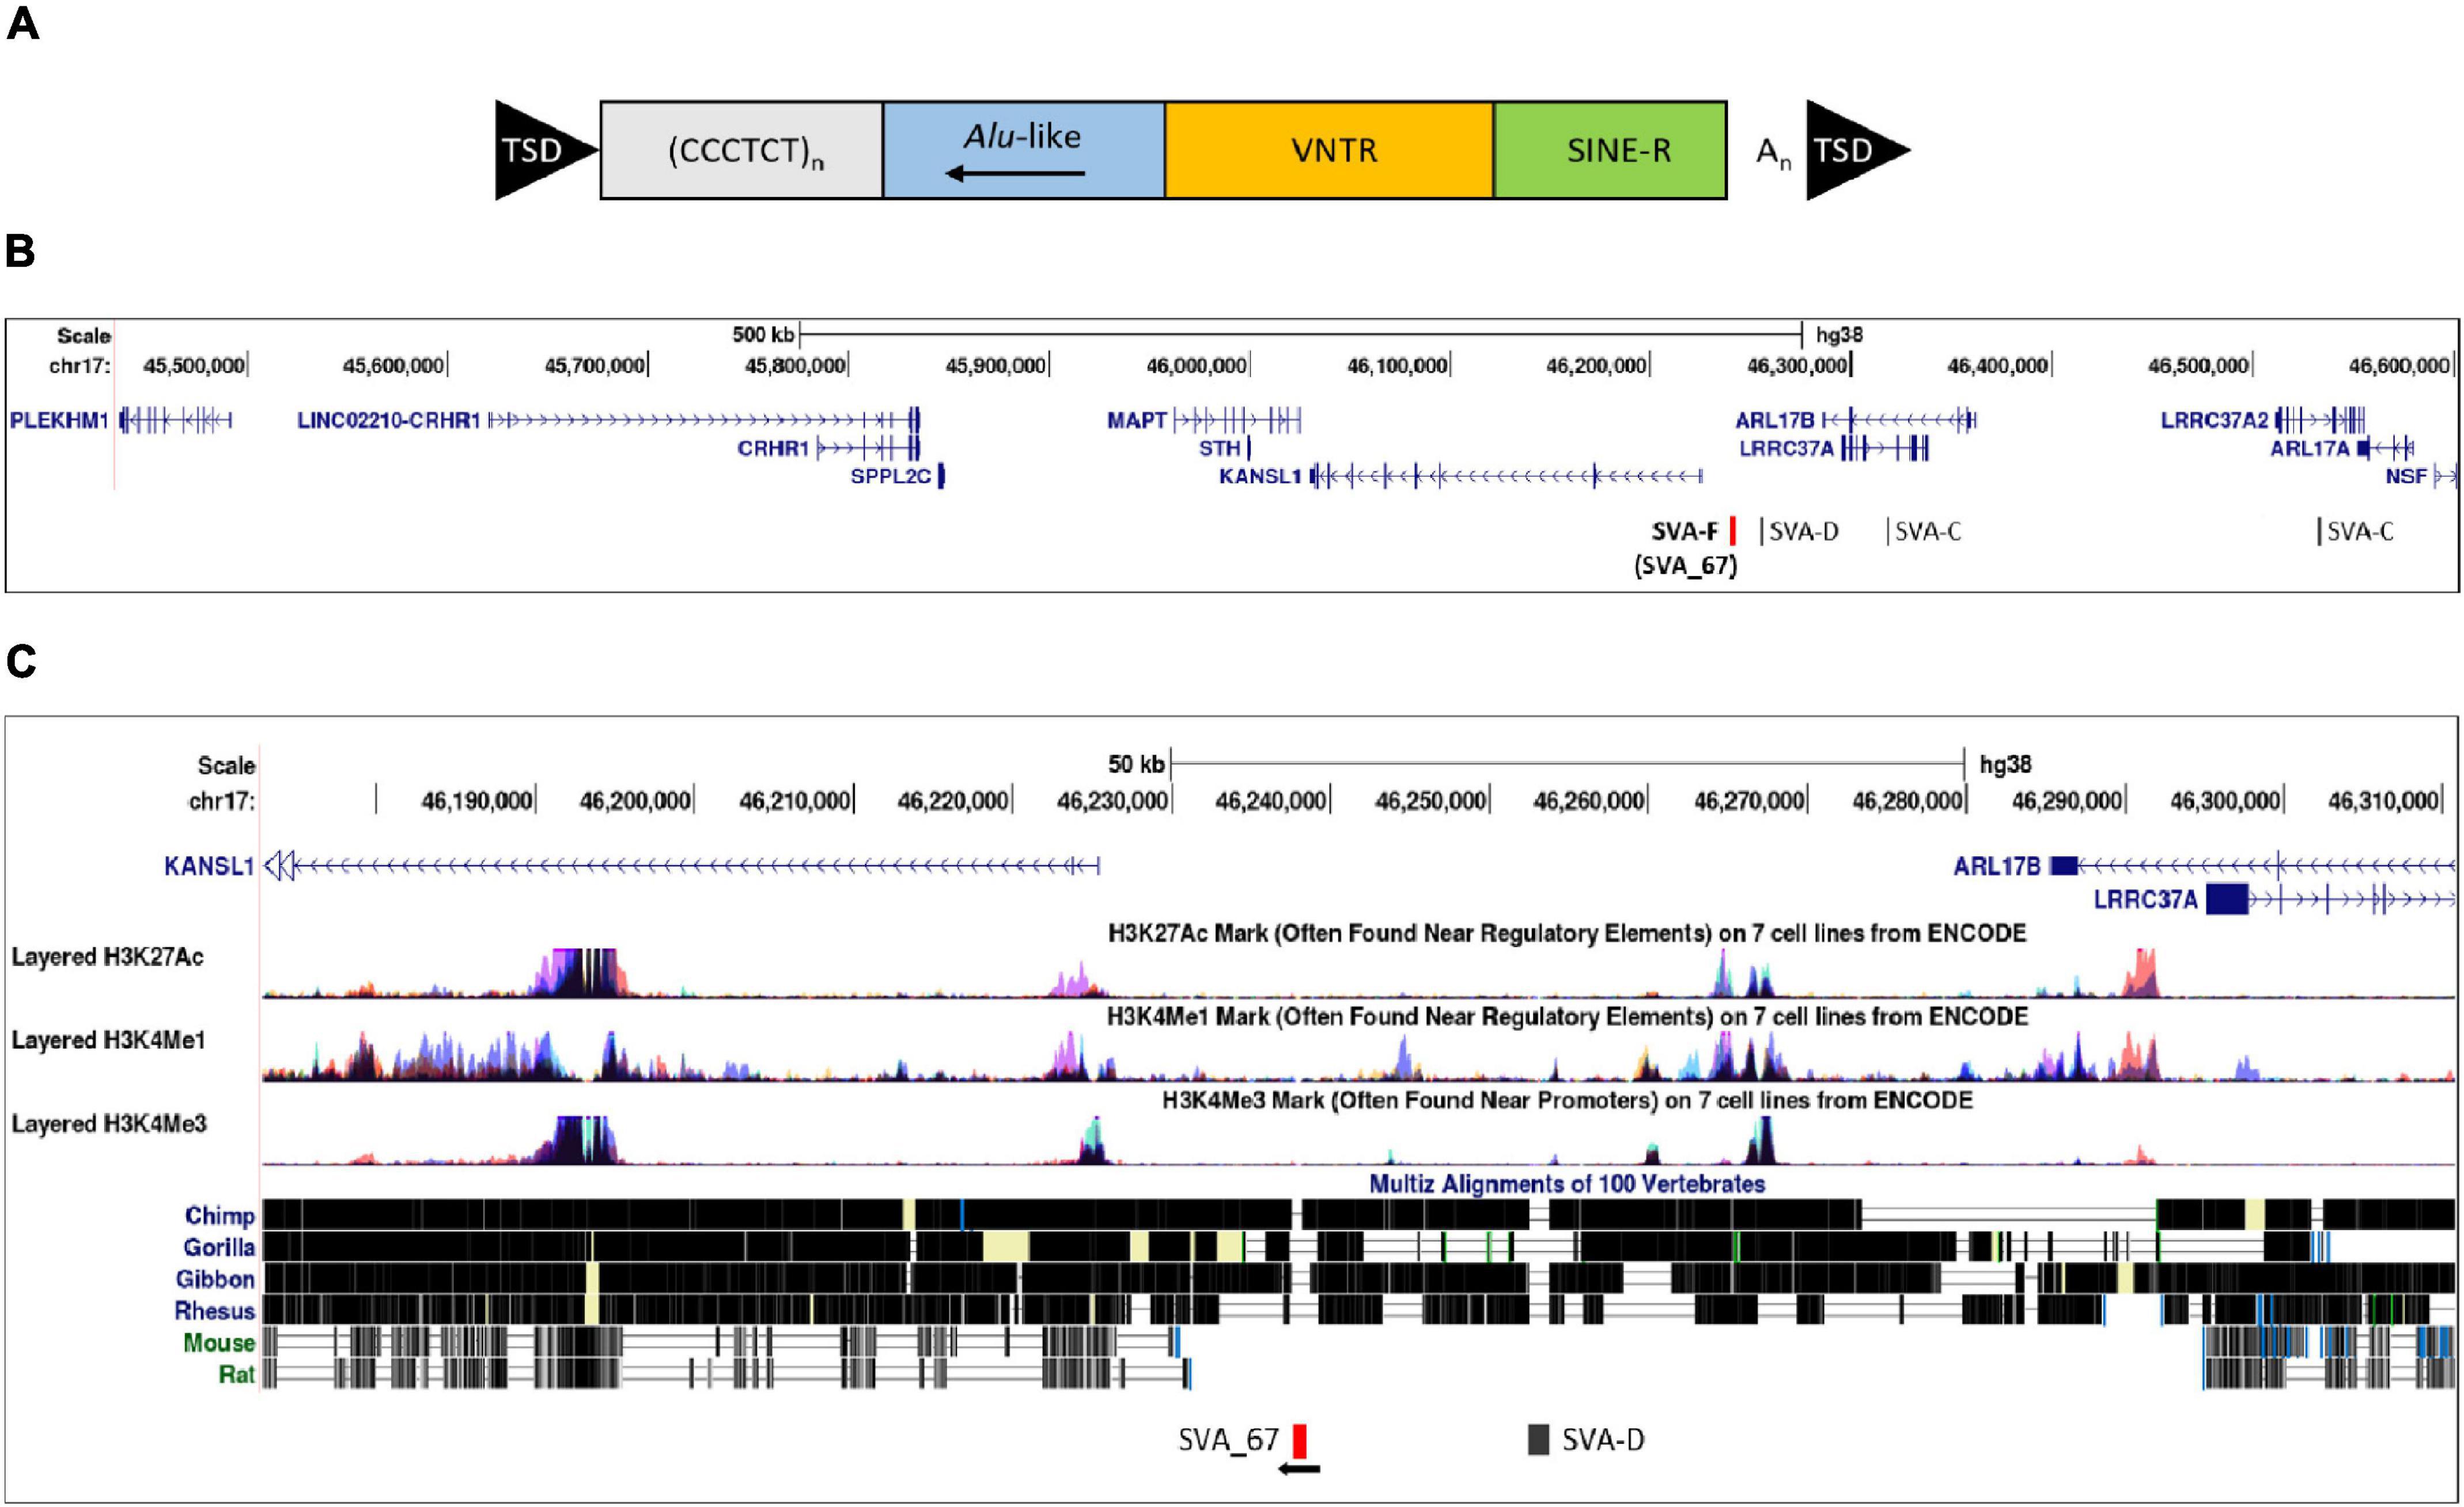This screenshot has height=1507, width=2464.
Task: Click LRRC37A gene label in panel B
Action: tap(1787, 448)
